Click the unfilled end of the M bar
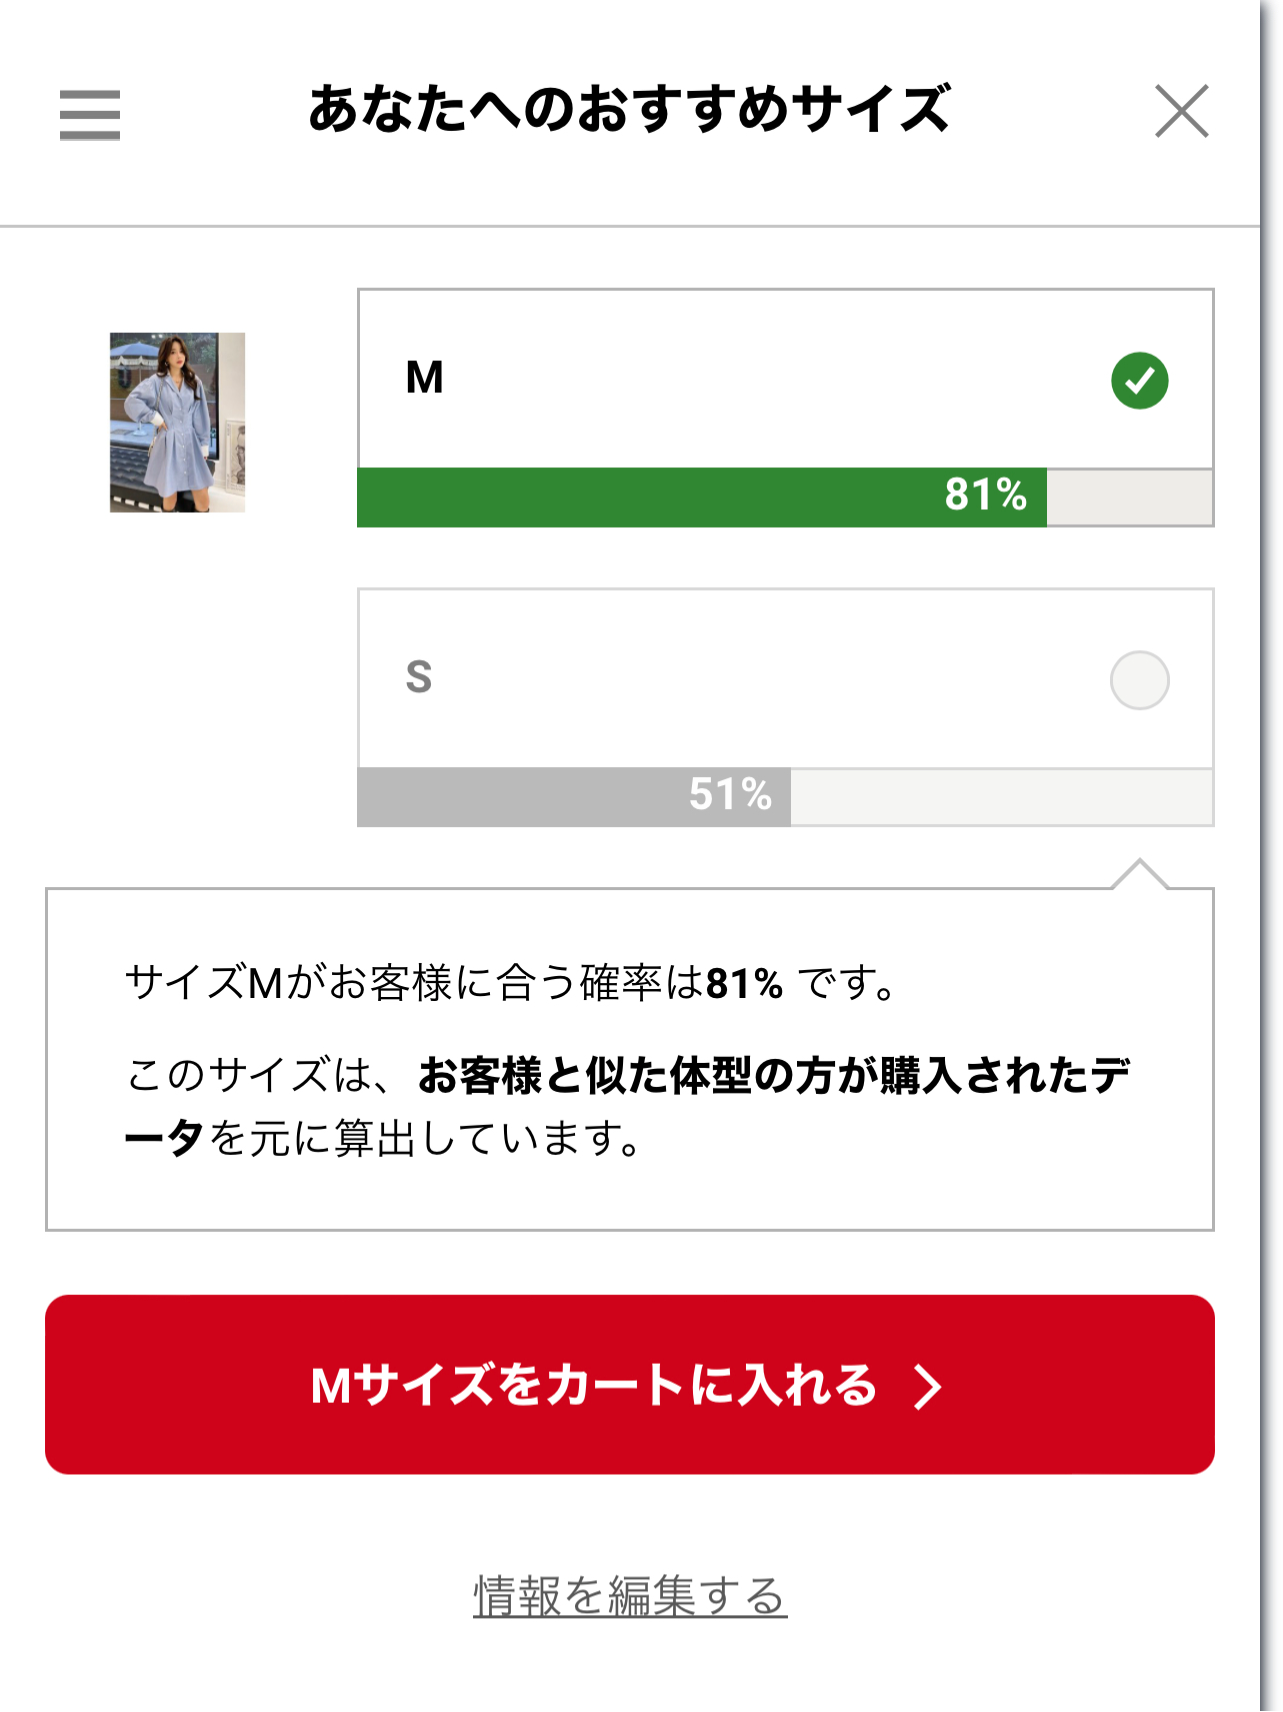 [x=1129, y=497]
